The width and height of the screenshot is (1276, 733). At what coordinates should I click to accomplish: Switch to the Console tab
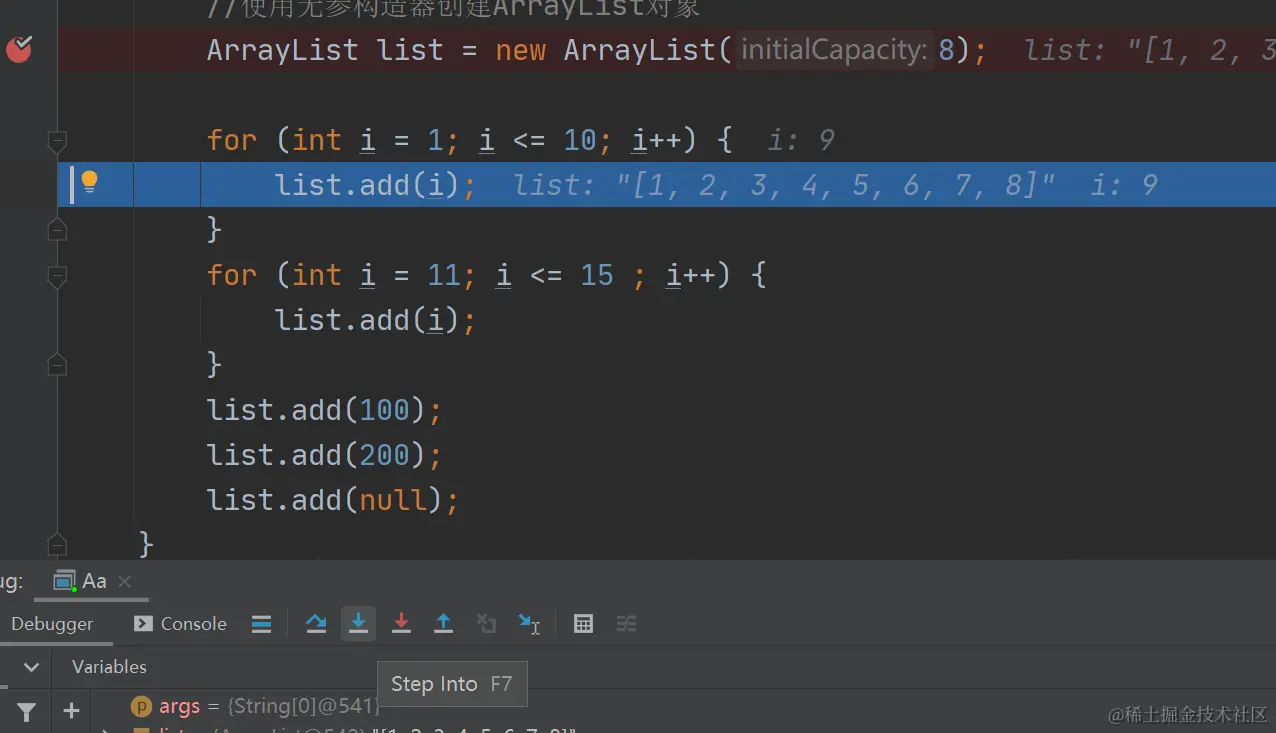coord(181,624)
